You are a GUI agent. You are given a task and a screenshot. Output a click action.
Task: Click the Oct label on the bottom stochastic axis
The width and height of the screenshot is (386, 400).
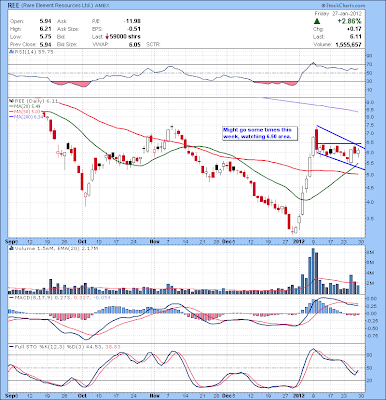(82, 396)
